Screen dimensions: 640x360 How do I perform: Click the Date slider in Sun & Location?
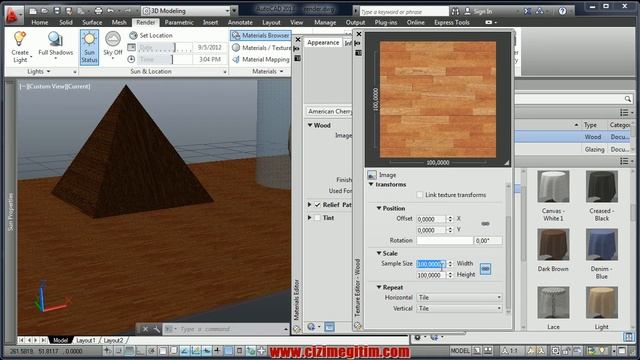[165, 48]
